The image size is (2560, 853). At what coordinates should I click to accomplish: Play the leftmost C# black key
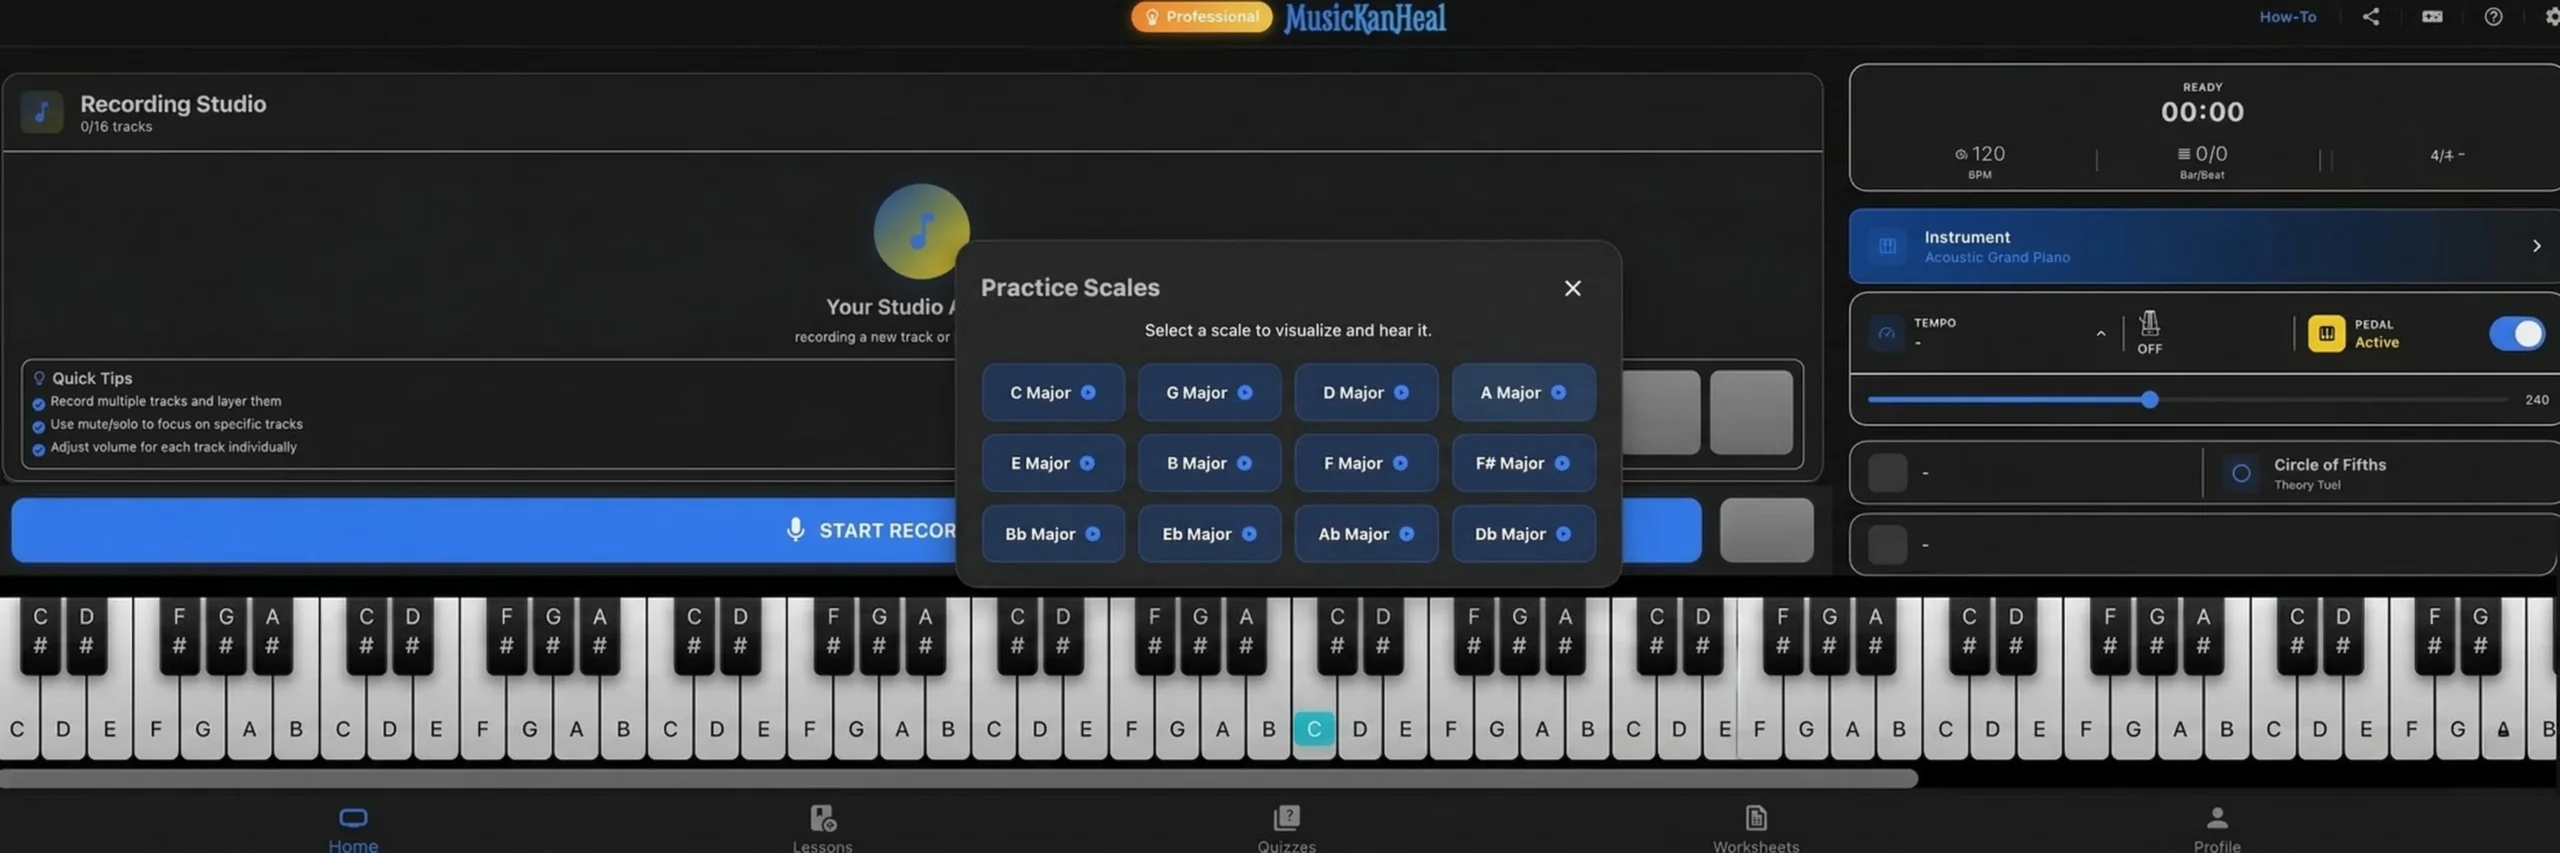(40, 635)
